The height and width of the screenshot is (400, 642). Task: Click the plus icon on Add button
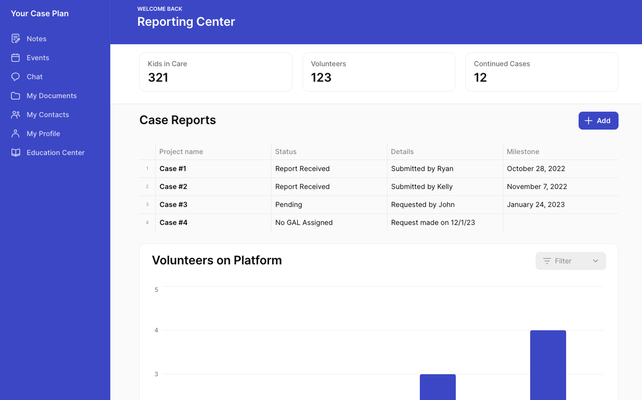coord(589,121)
